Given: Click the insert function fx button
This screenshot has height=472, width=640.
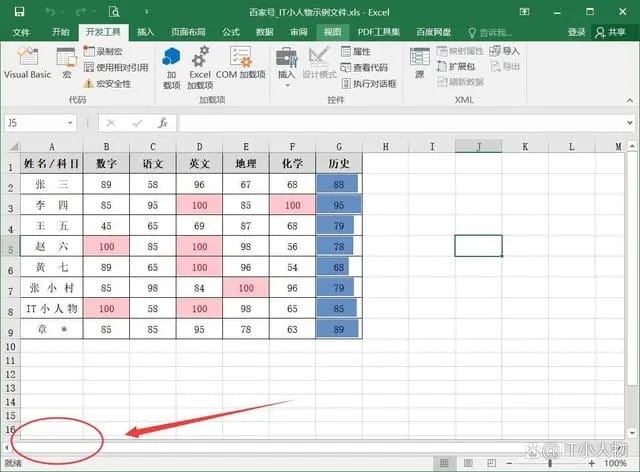Looking at the screenshot, I should pyautogui.click(x=163, y=123).
